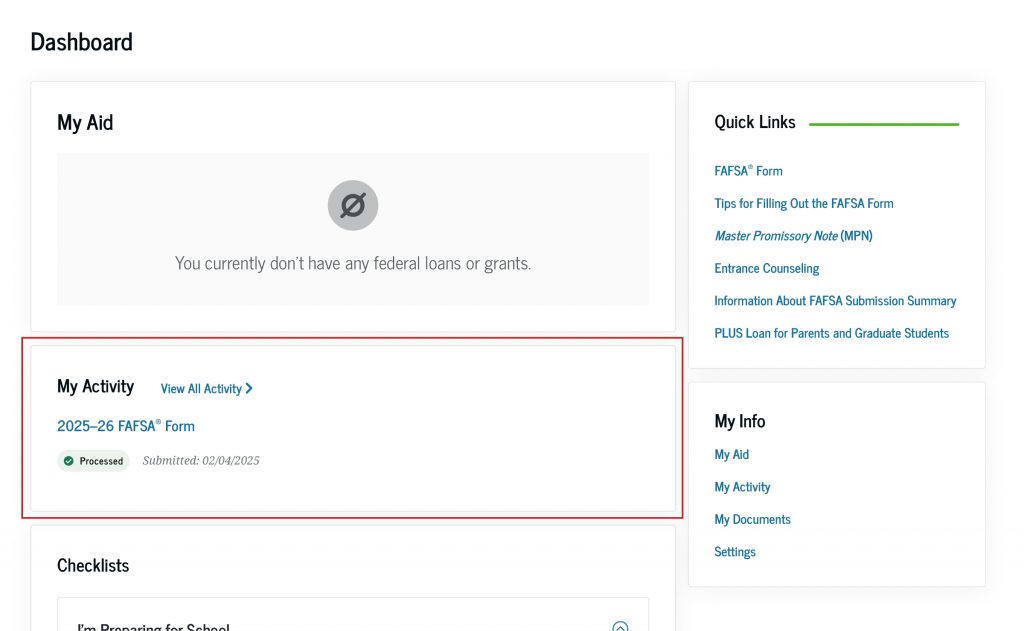Go to My Activity from My Info panel
1024x631 pixels.
[742, 487]
